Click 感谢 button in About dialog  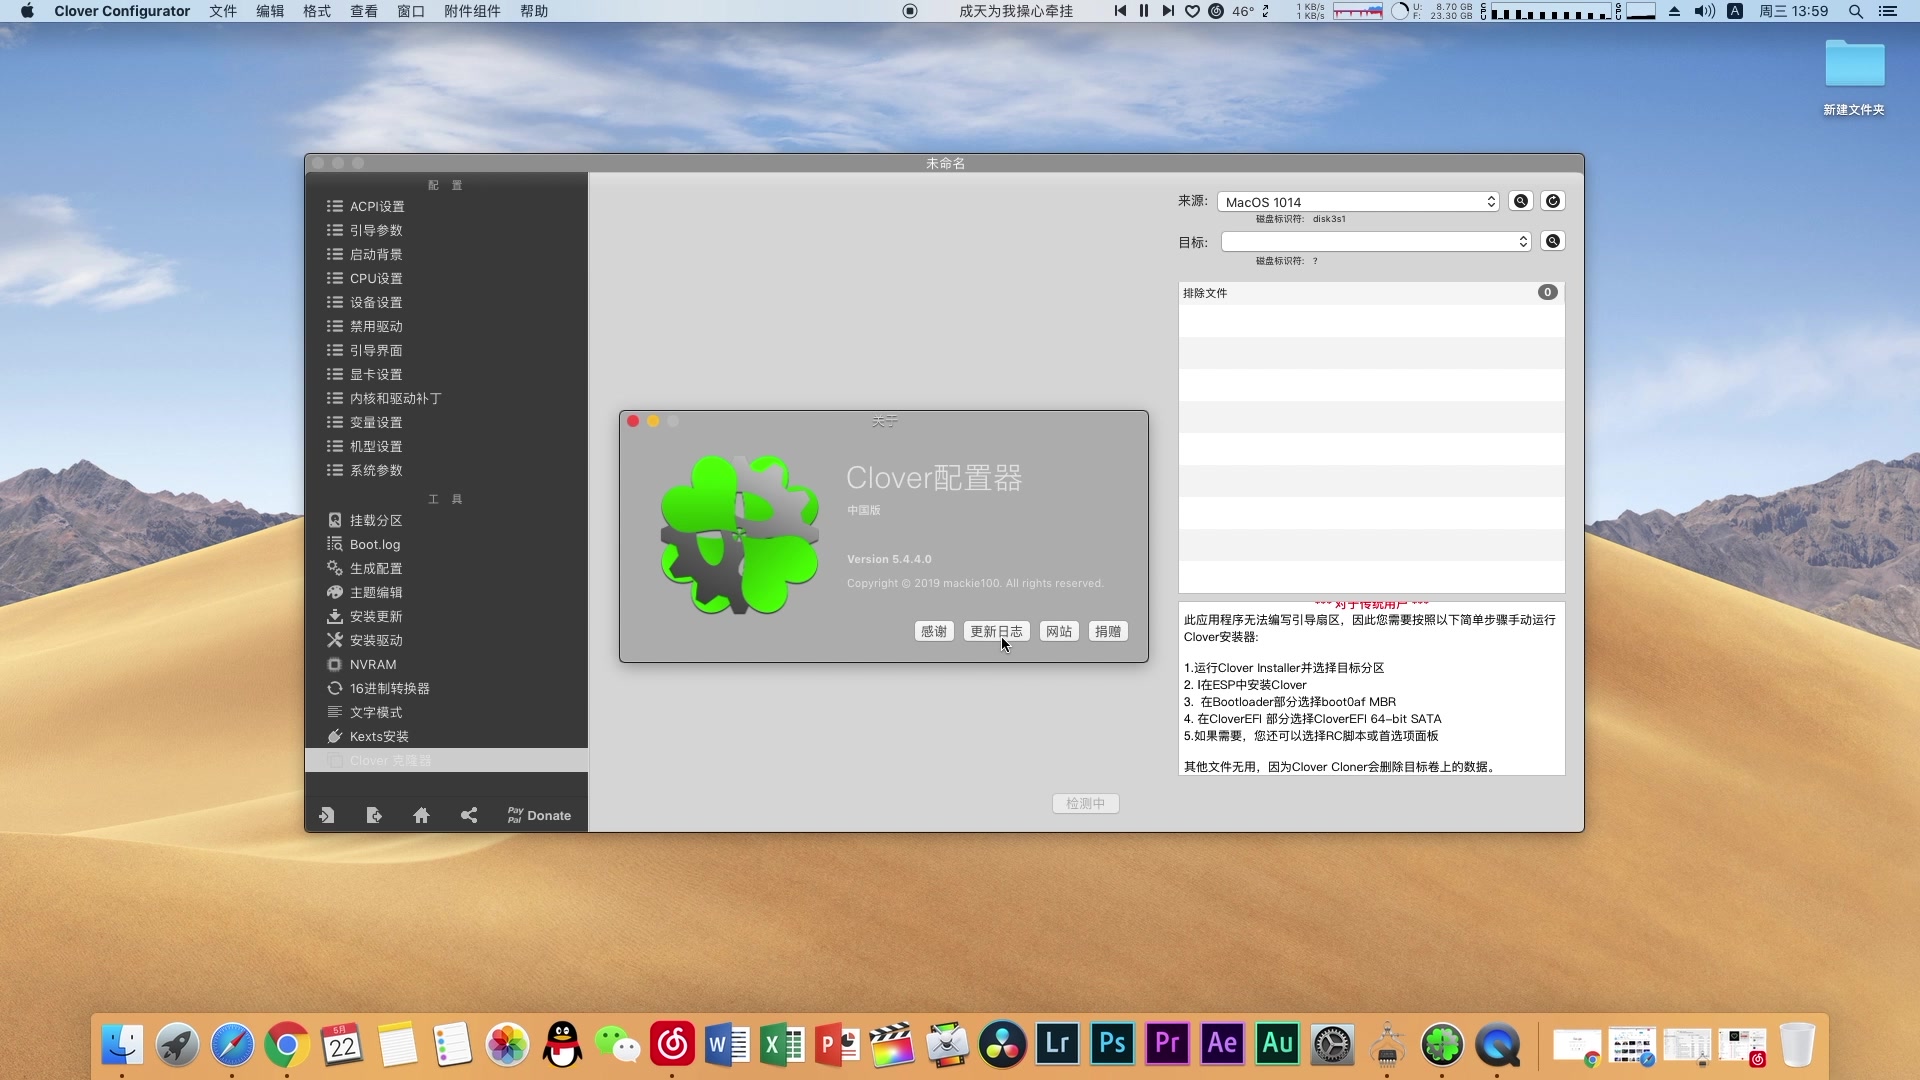pos(934,631)
